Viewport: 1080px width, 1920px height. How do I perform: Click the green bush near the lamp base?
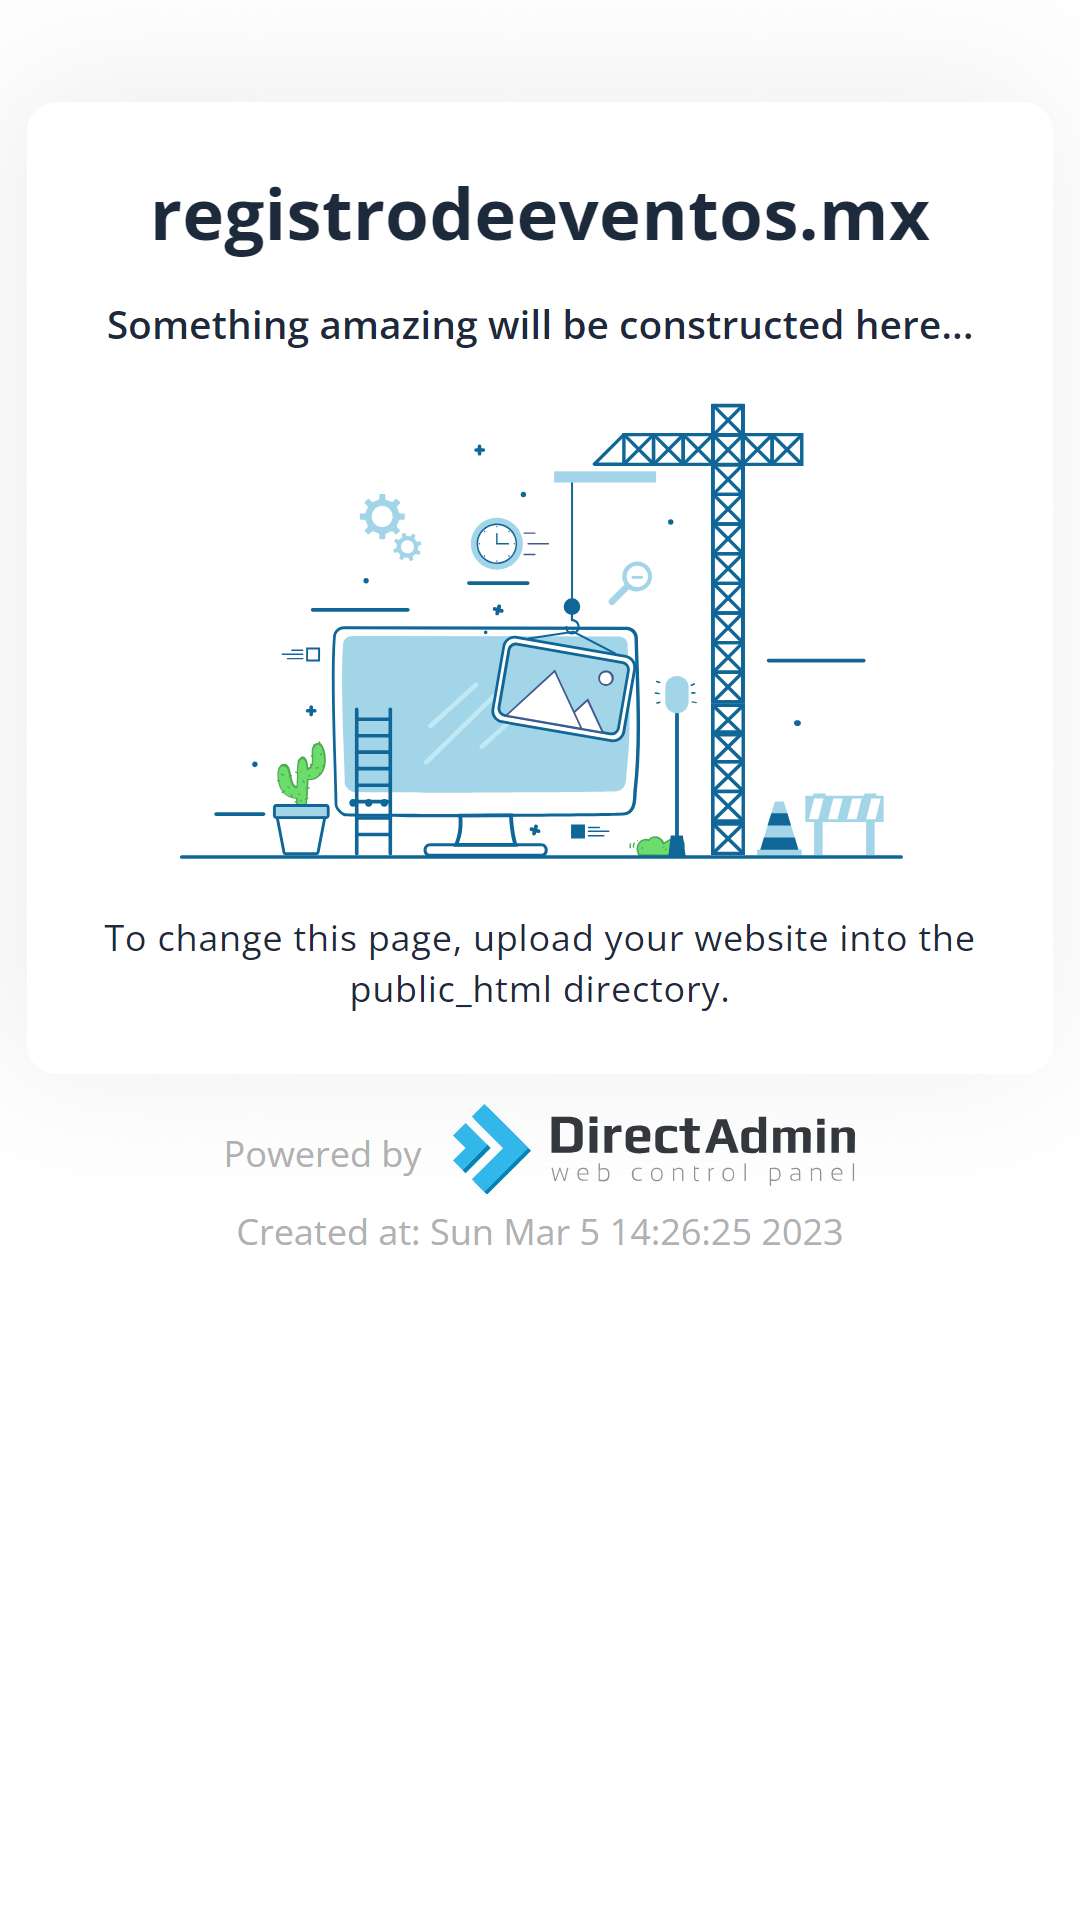pos(652,846)
